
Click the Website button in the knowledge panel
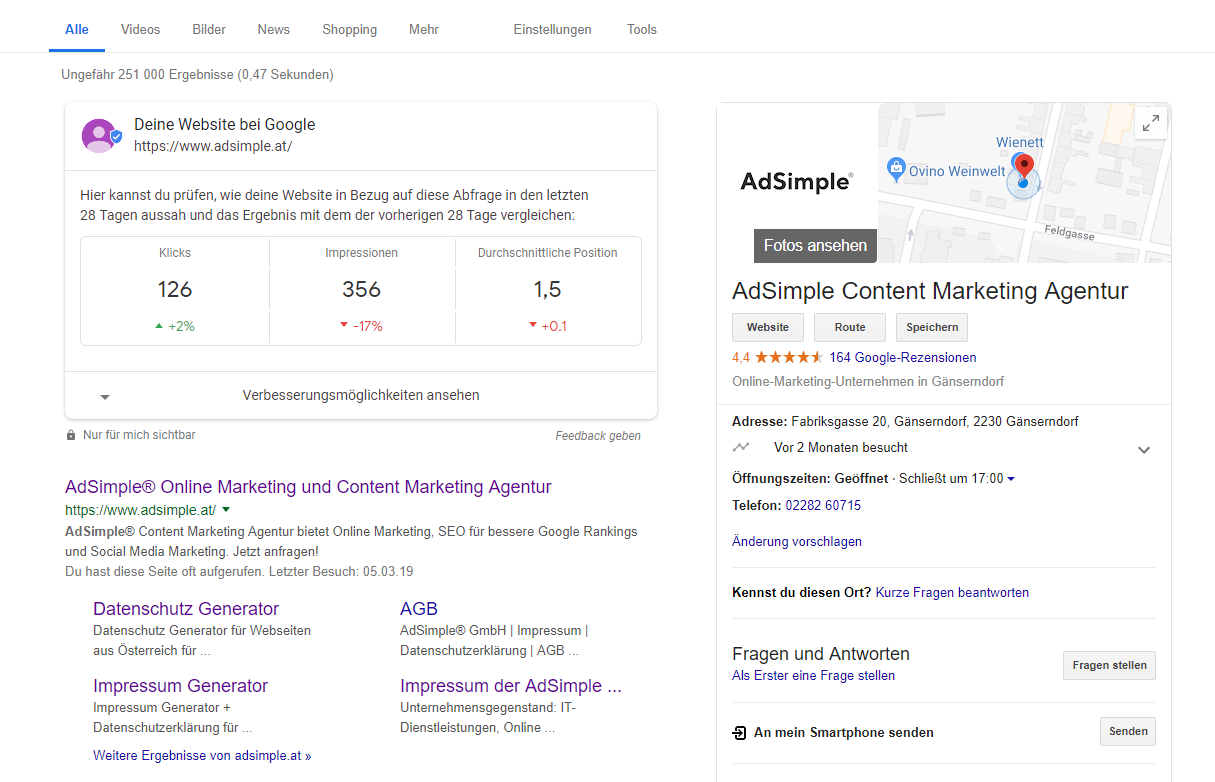(x=767, y=327)
